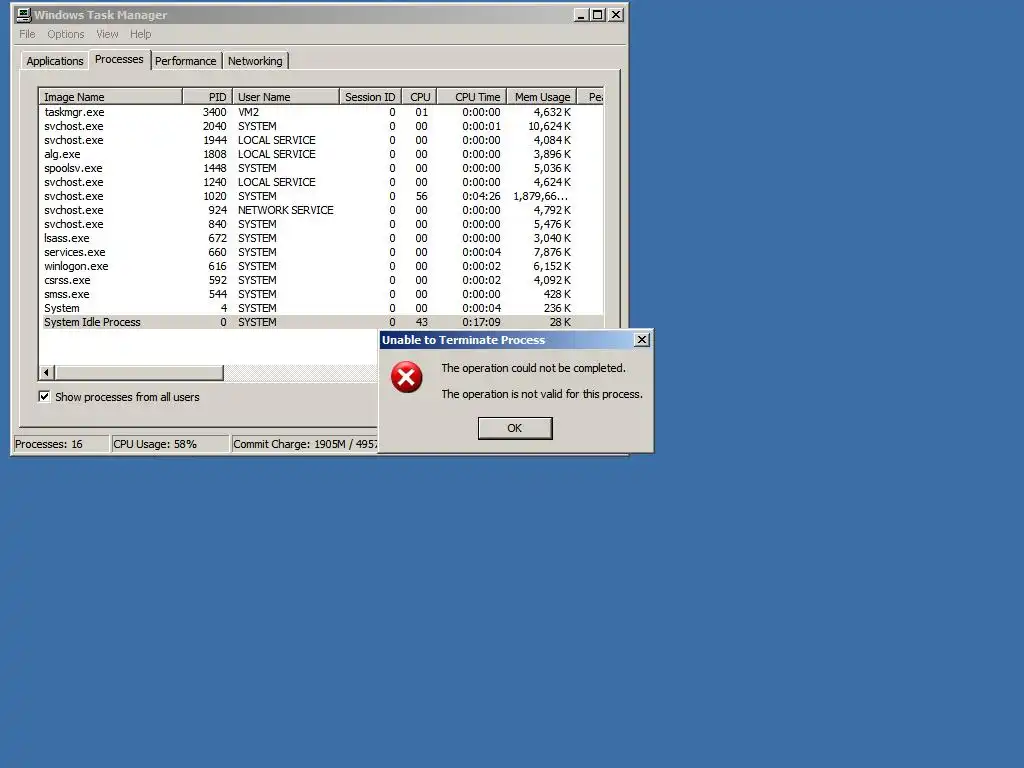Click the horizontal scrollbar thumb
Viewport: 1024px width, 768px height.
coord(139,372)
